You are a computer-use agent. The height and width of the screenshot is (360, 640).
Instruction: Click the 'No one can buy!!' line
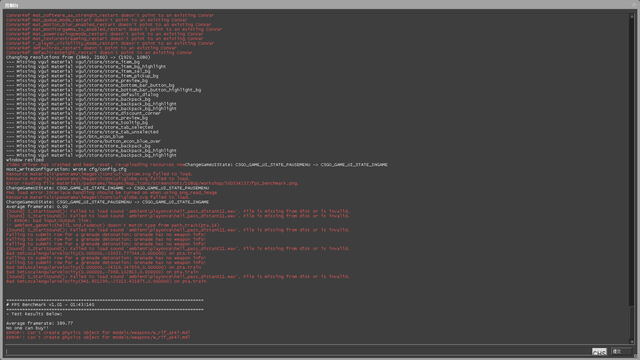coord(27,328)
